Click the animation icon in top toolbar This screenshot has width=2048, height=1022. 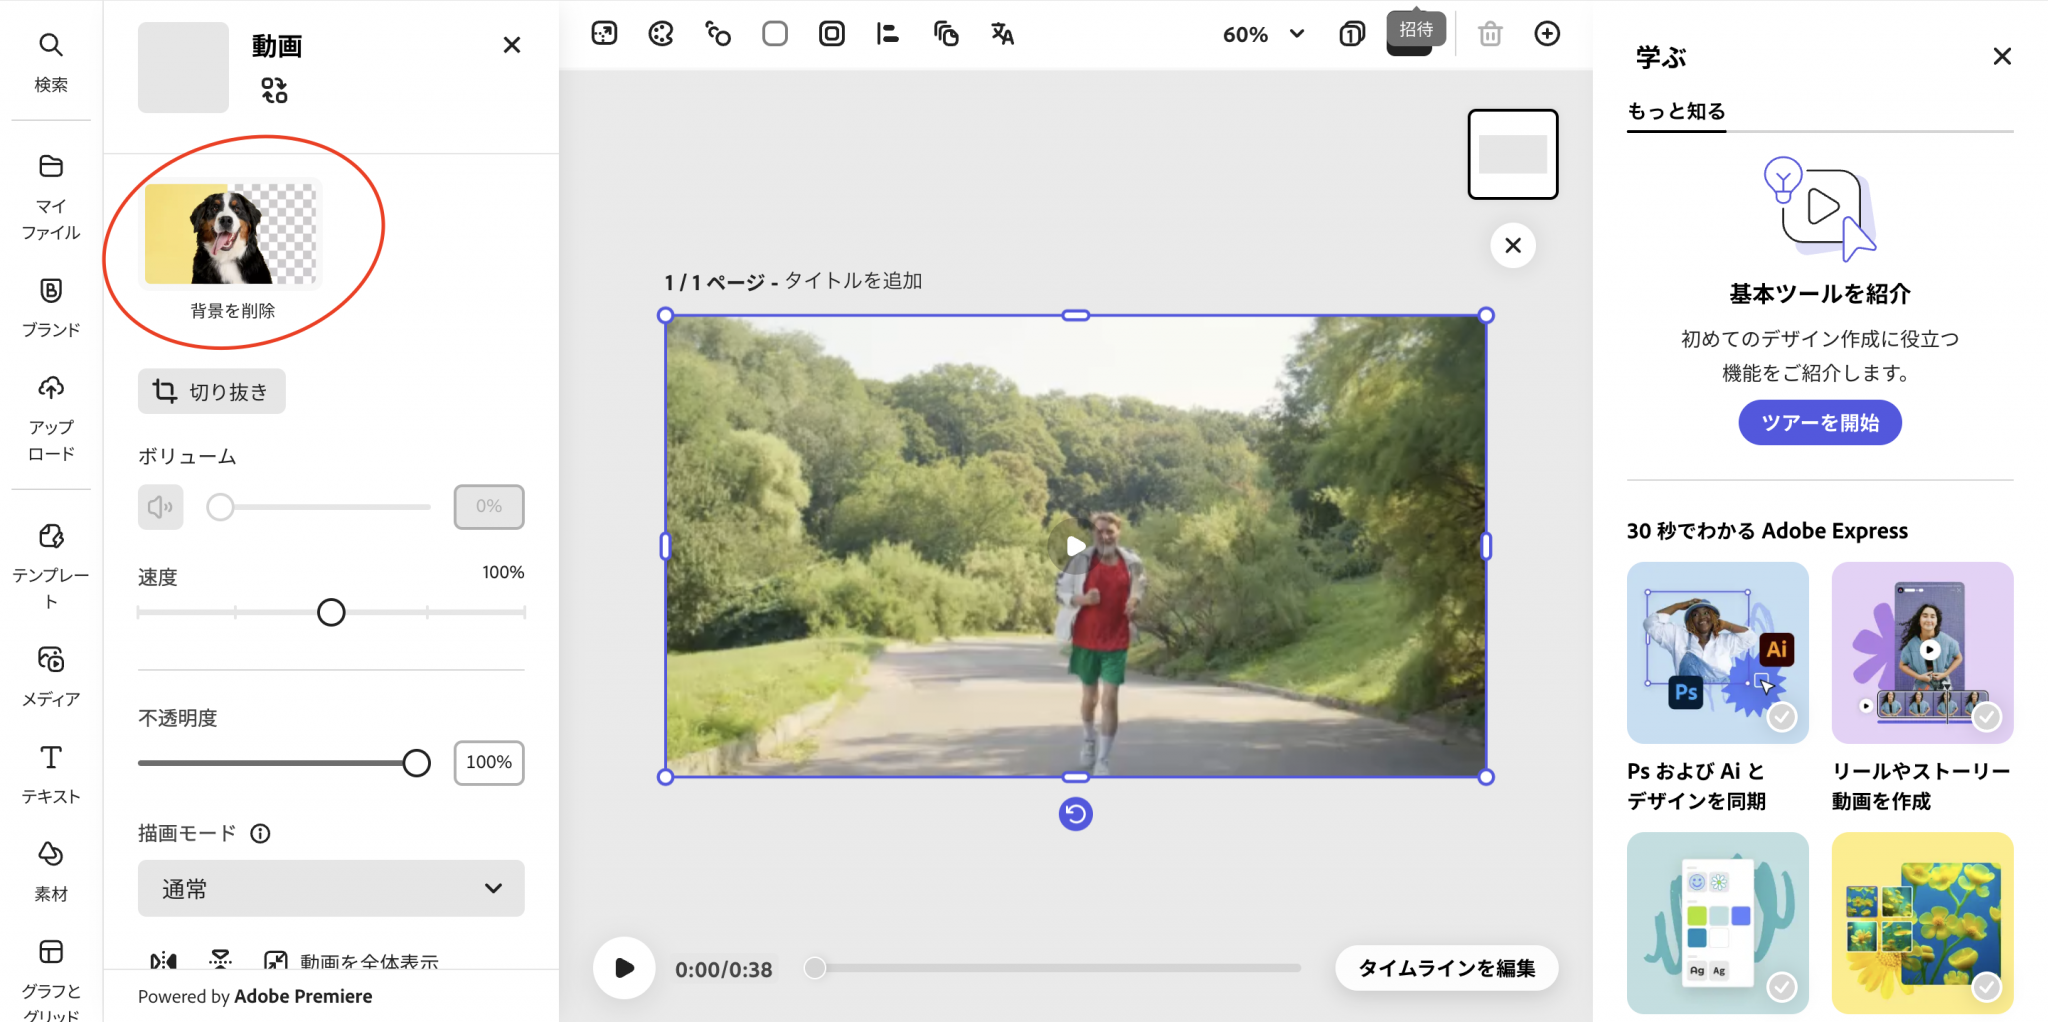click(718, 34)
